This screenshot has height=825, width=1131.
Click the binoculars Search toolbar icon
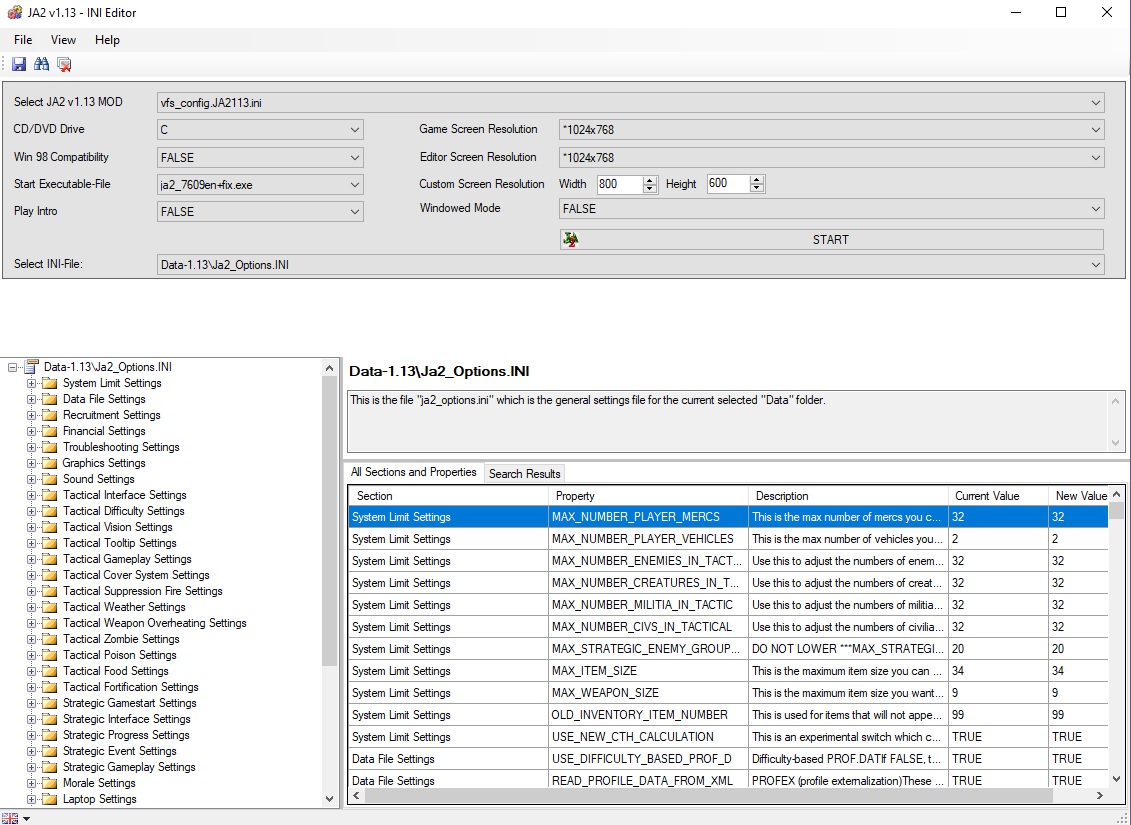(x=42, y=64)
